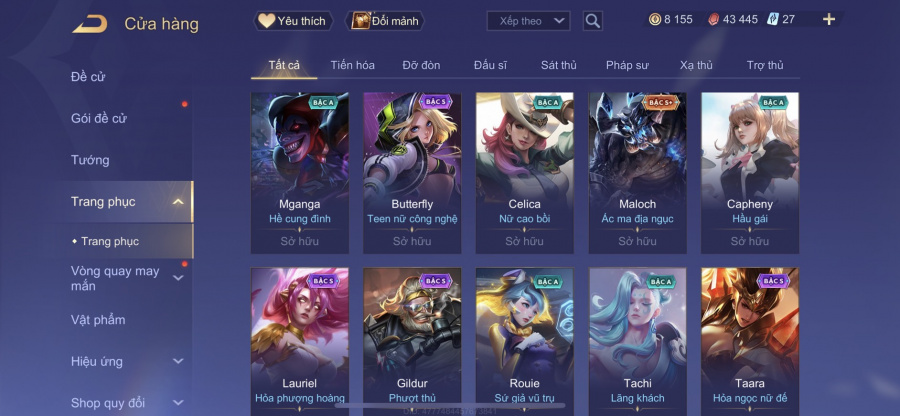The image size is (900, 416).
Task: Expand the Shop quy đổi section
Action: click(179, 403)
